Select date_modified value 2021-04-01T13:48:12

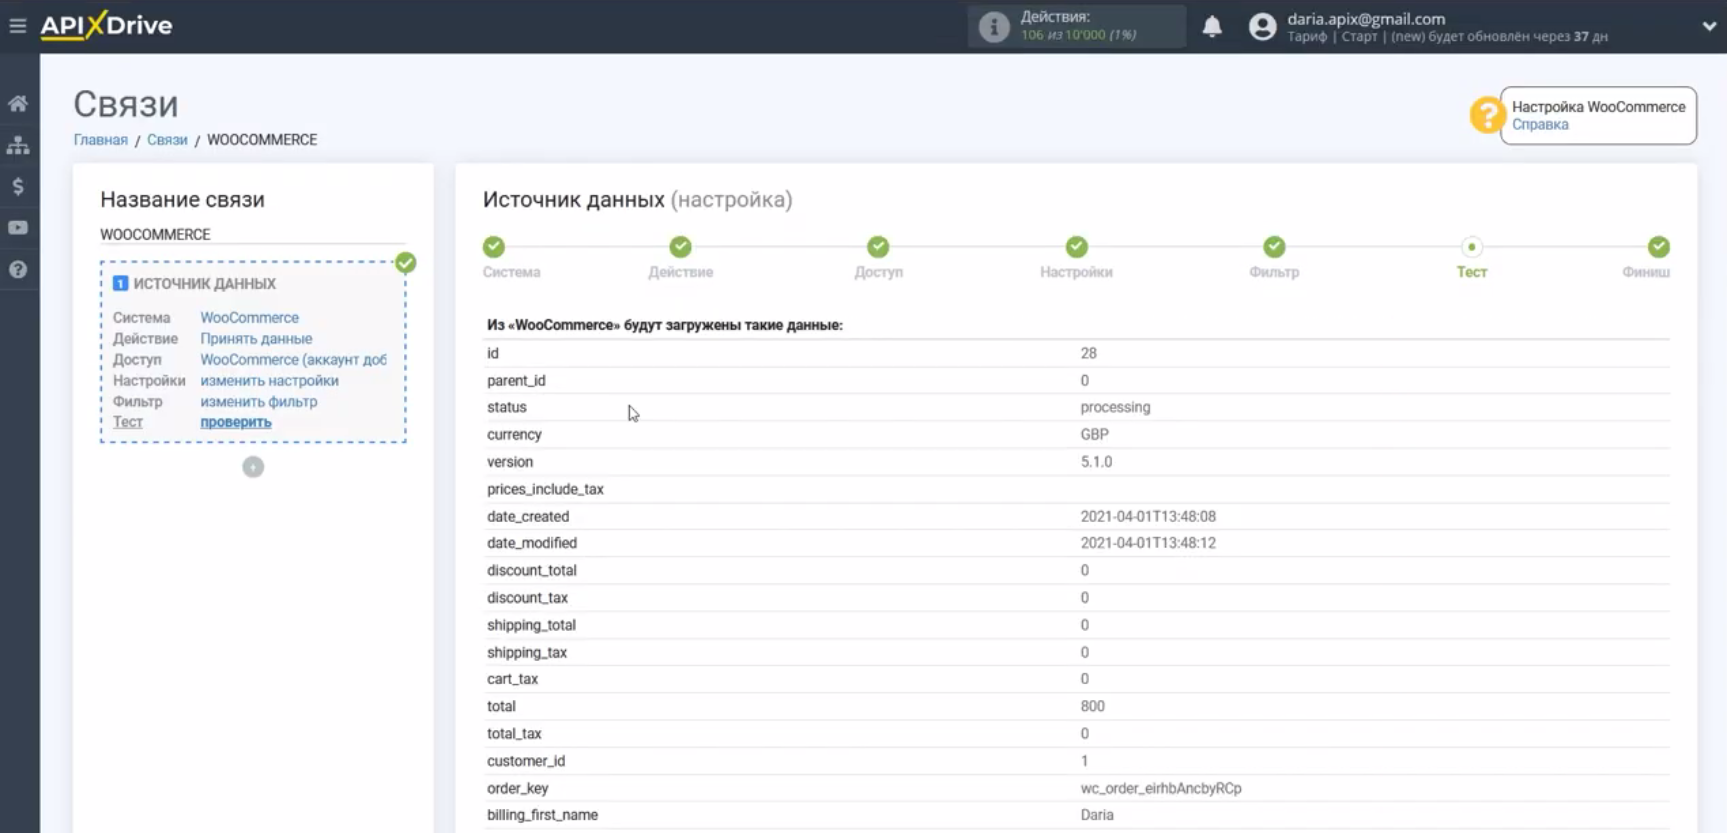1148,543
